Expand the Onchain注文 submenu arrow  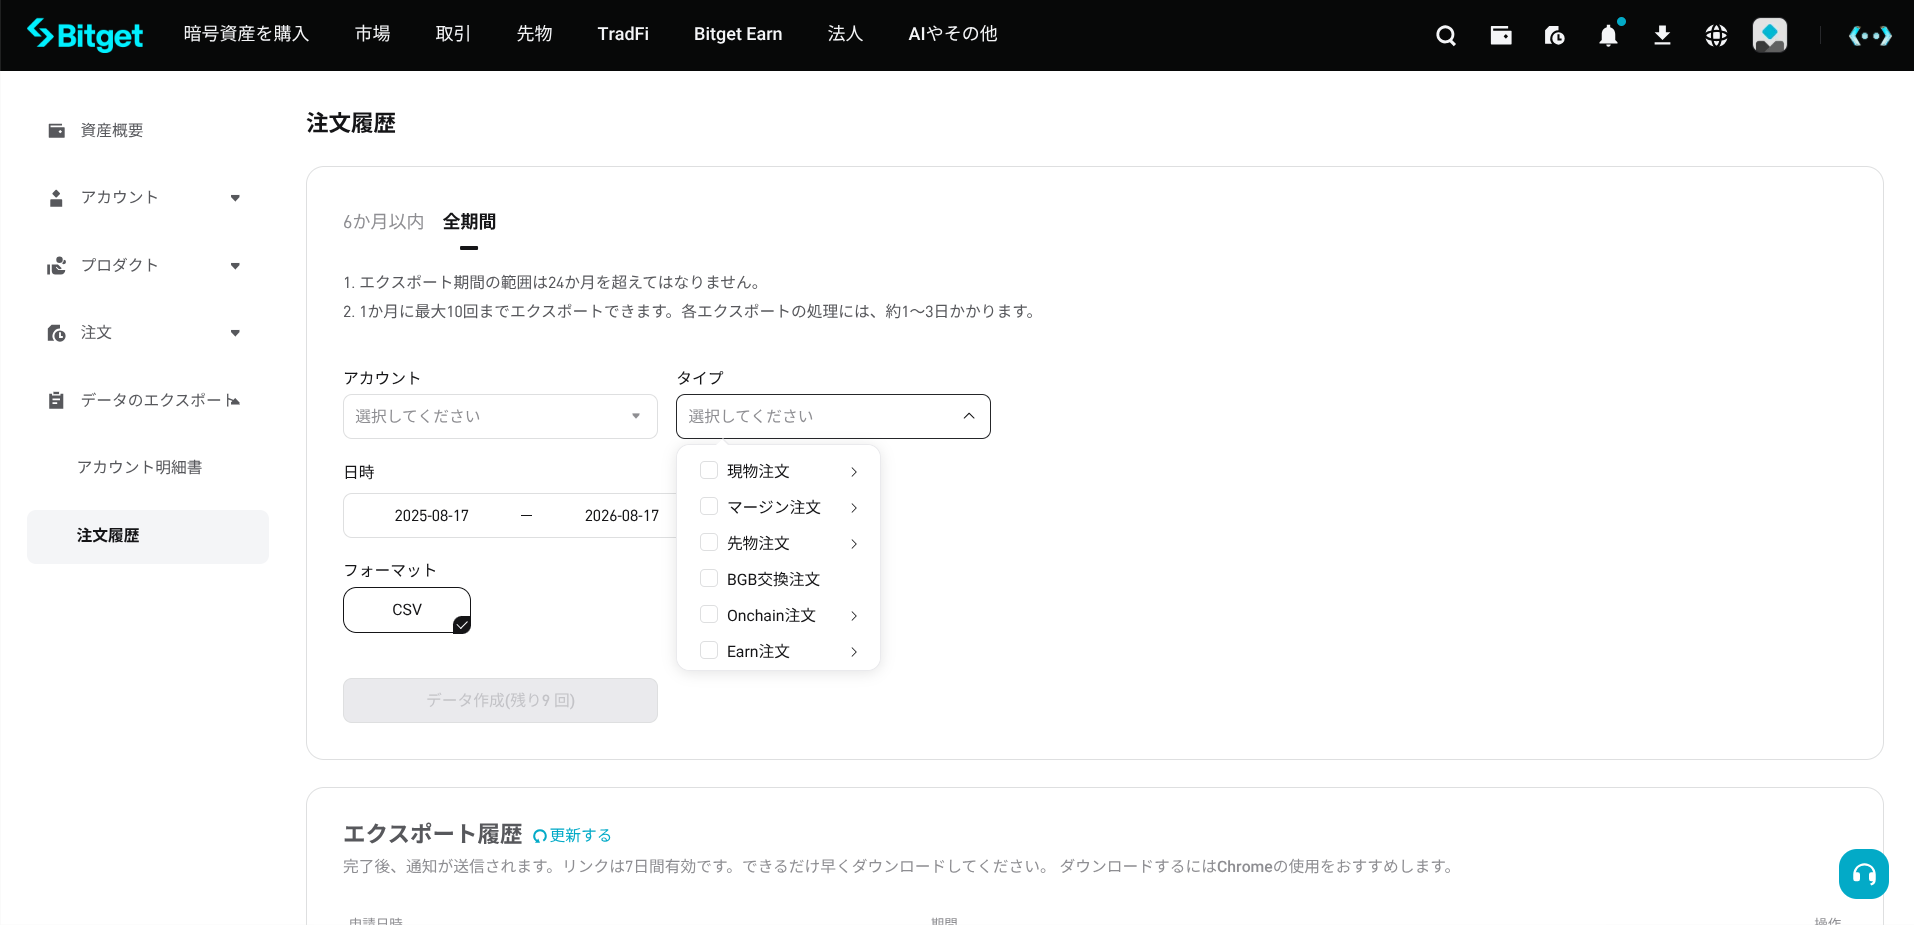click(x=854, y=616)
